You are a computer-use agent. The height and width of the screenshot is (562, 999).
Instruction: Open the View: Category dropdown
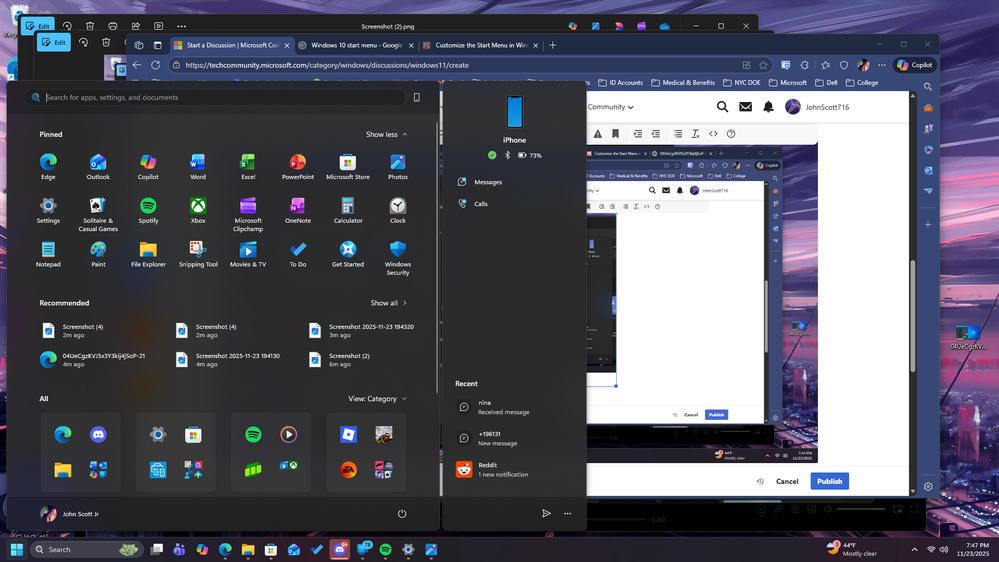377,399
